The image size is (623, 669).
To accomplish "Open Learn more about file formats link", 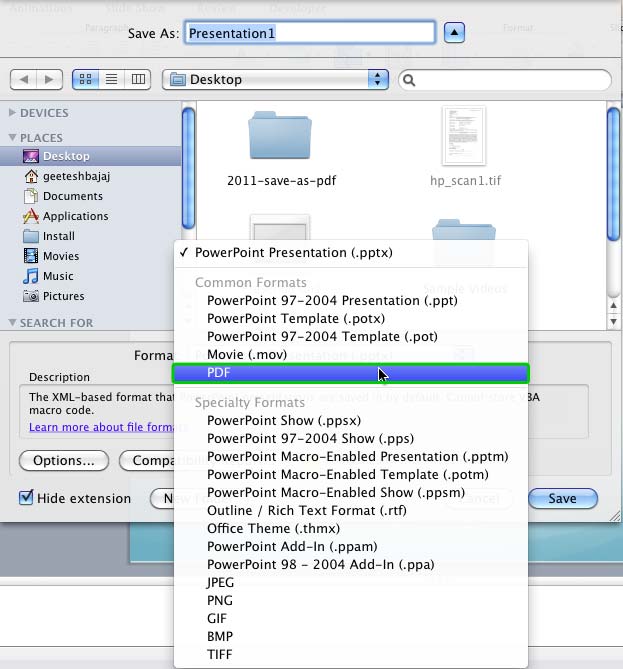I will (x=102, y=427).
